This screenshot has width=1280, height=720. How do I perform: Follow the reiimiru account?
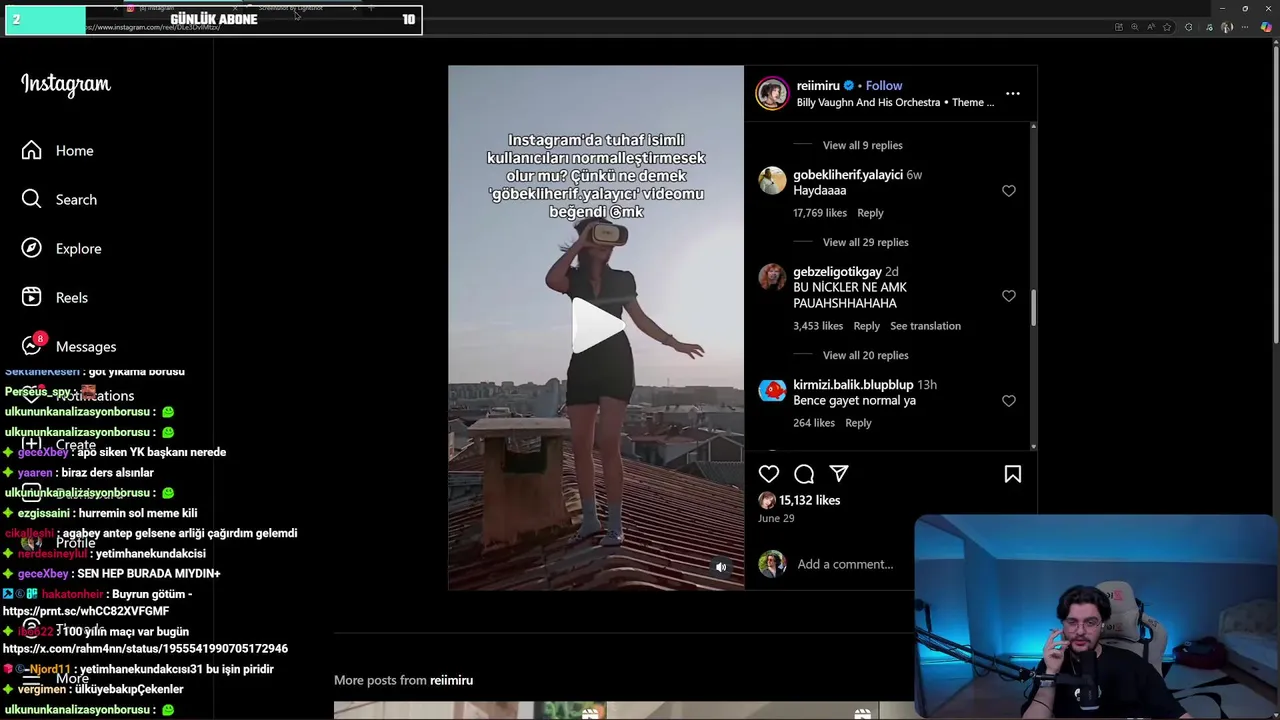[x=884, y=85]
